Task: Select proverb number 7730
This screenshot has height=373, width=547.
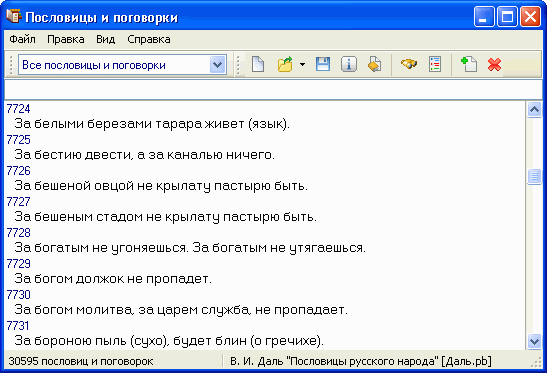Action: 18,295
